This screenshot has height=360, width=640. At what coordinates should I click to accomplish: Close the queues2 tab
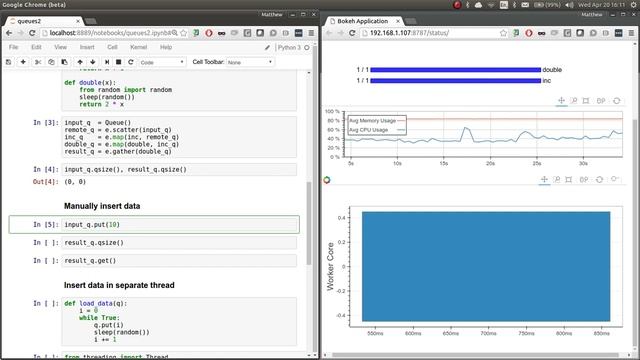tap(78, 21)
